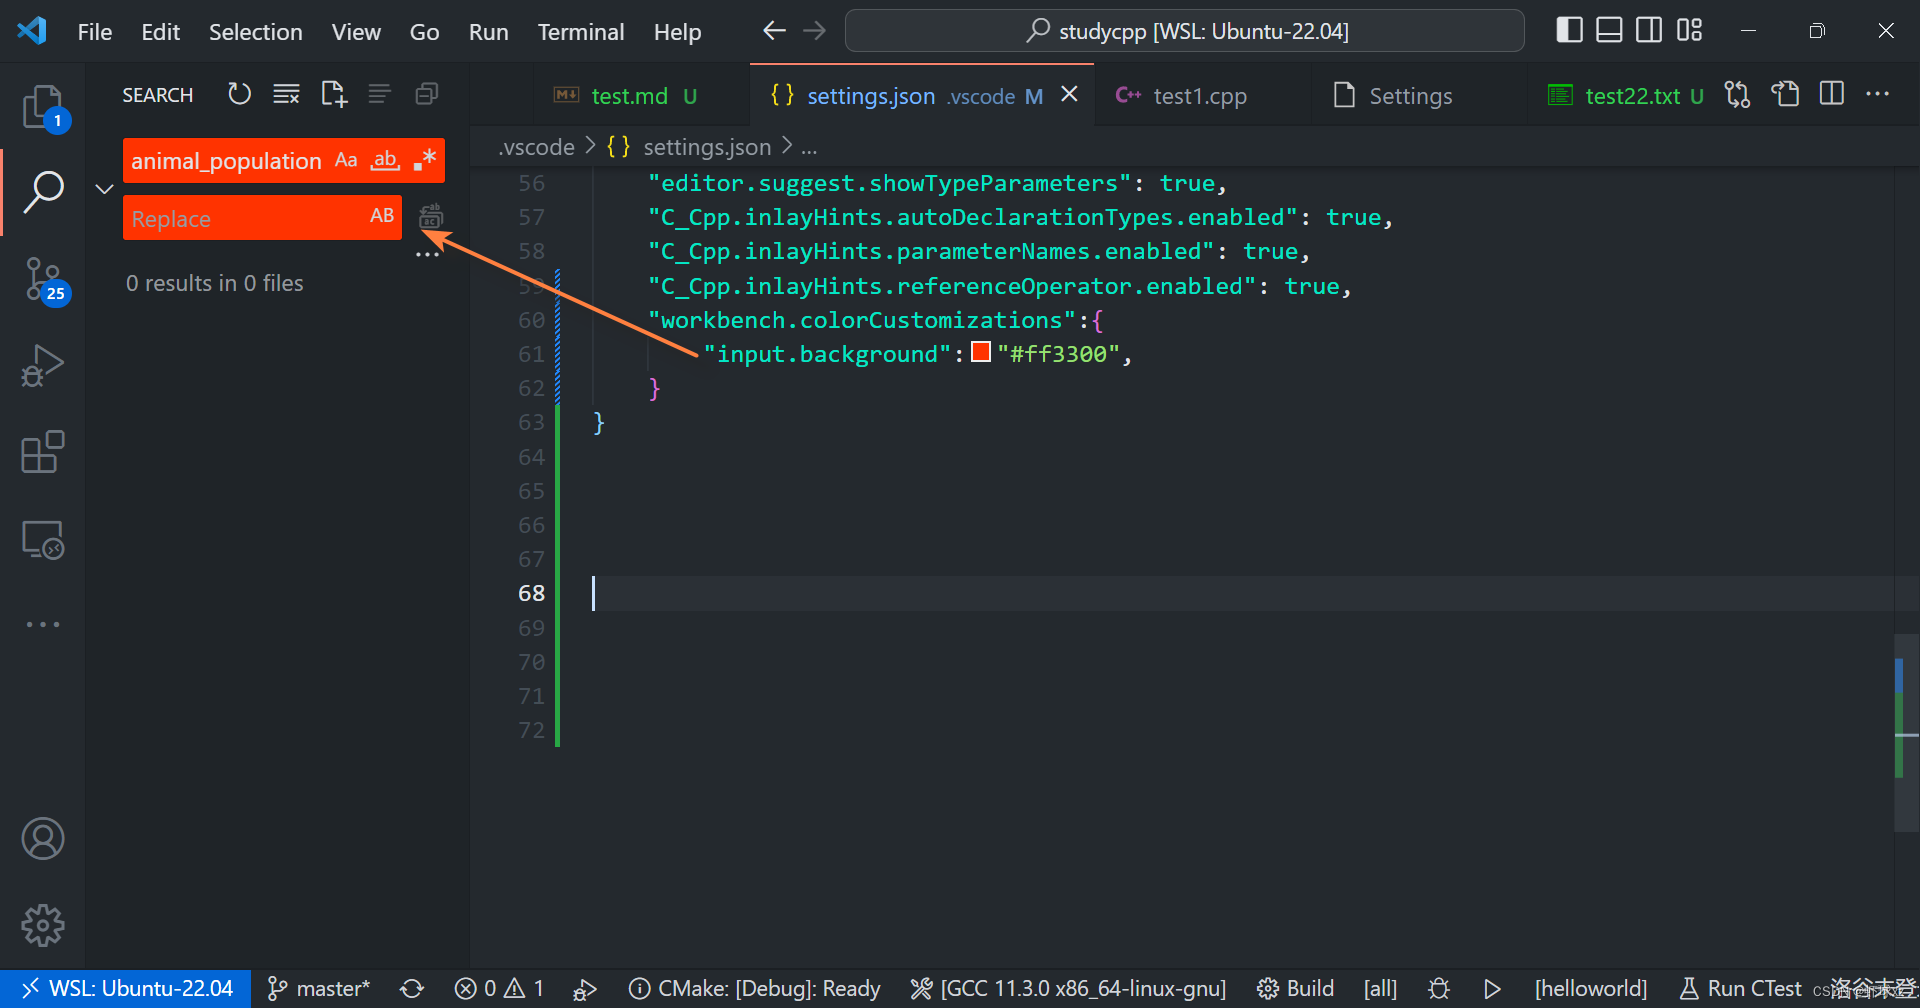
Task: Clear search results
Action: 287,94
